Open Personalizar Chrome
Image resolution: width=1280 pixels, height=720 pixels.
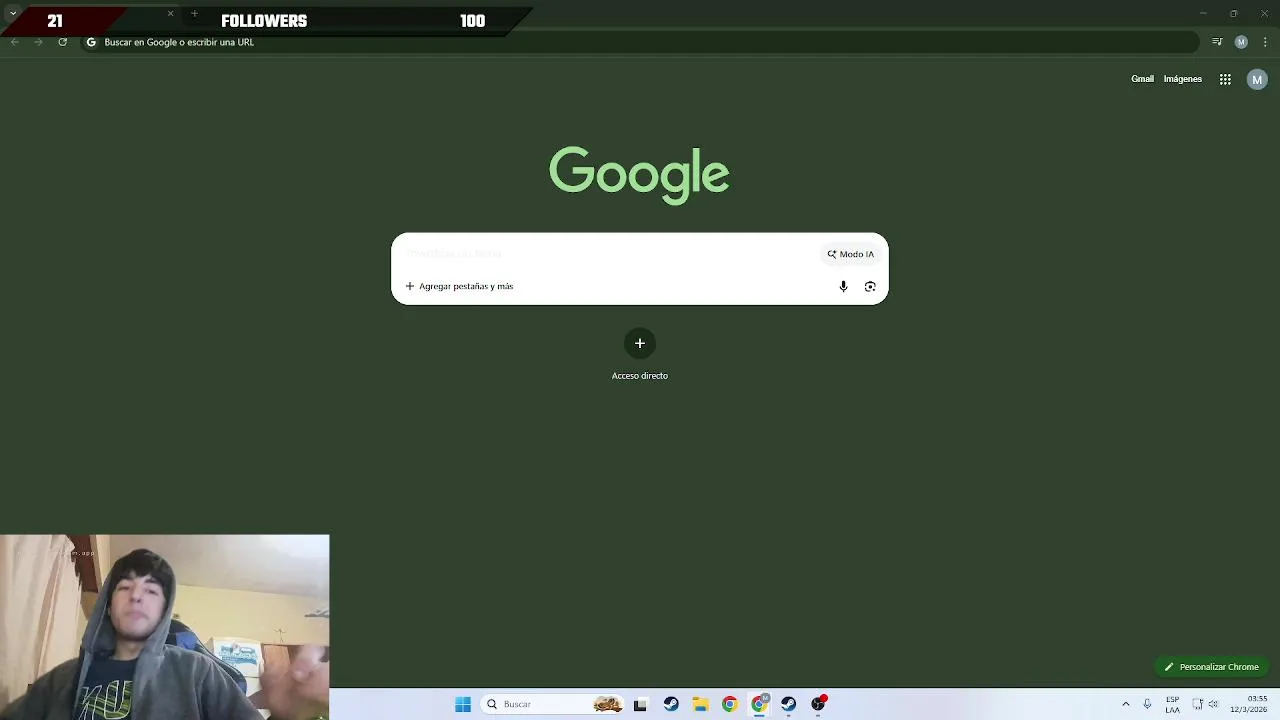[1211, 667]
